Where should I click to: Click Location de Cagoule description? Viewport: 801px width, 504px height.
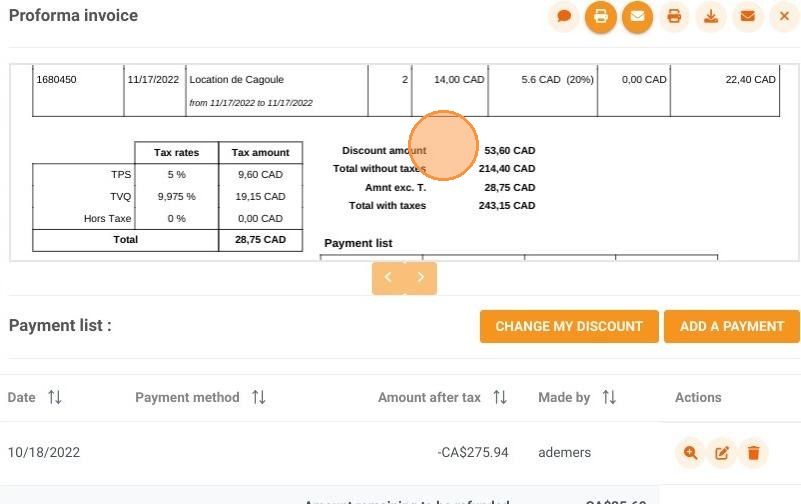click(x=237, y=80)
